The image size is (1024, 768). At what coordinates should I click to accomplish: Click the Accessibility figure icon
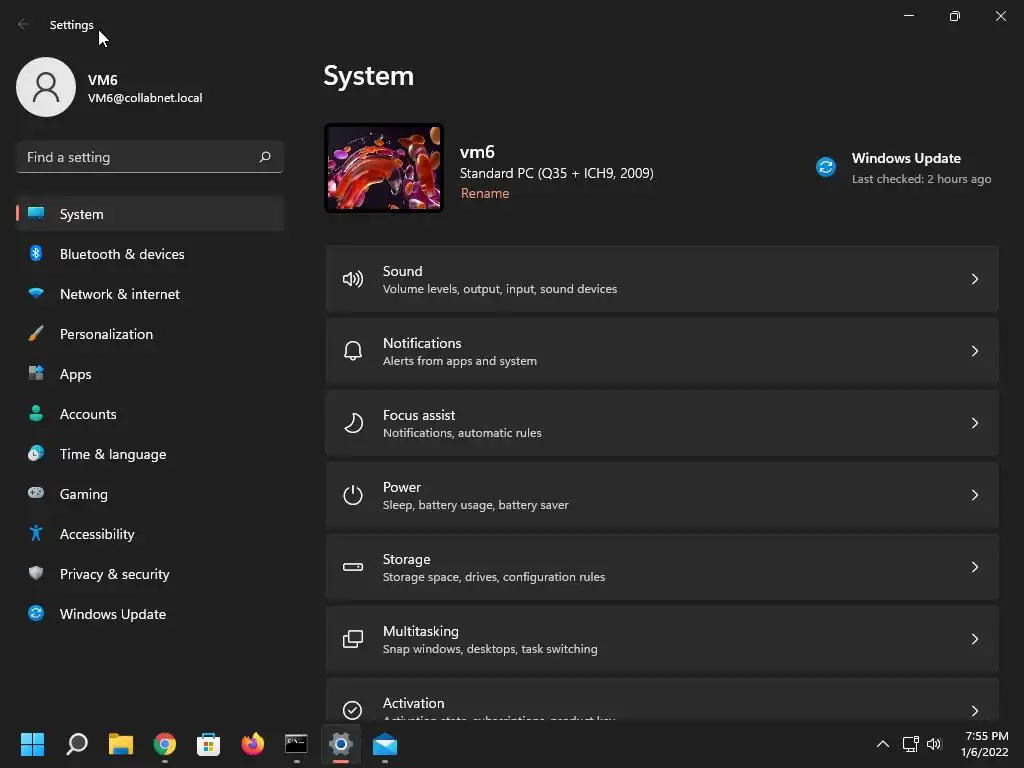coord(36,534)
